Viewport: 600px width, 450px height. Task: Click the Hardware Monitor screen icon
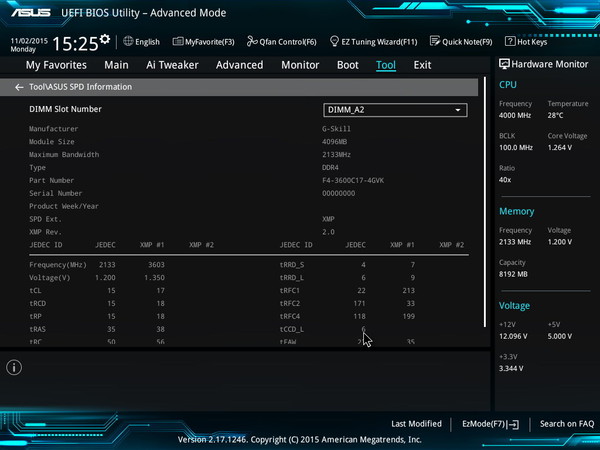point(504,64)
